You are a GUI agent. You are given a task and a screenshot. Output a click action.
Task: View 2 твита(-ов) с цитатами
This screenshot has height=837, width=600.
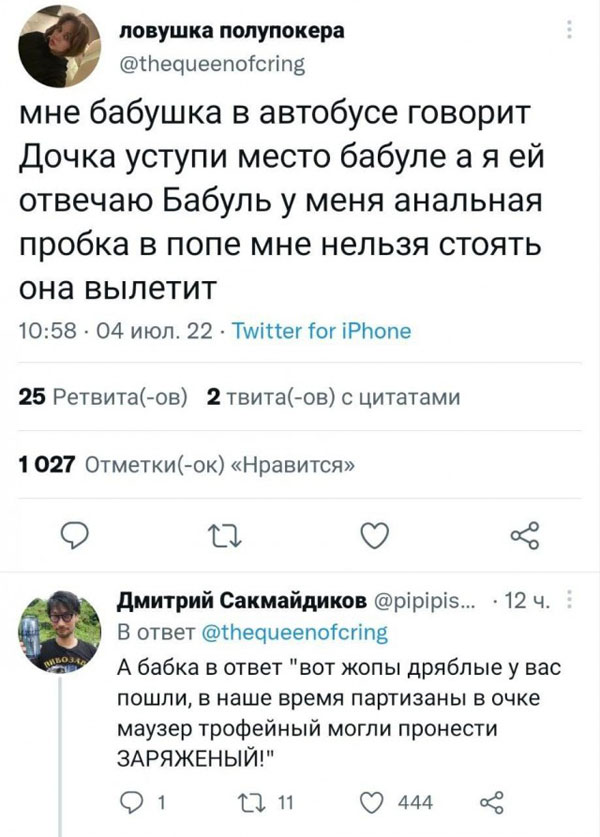point(333,397)
